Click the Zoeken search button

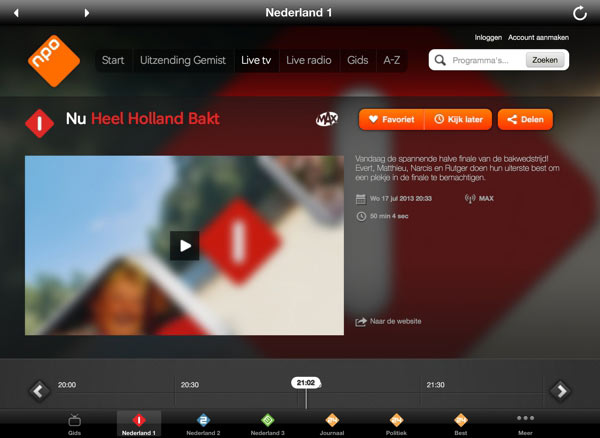pos(545,60)
